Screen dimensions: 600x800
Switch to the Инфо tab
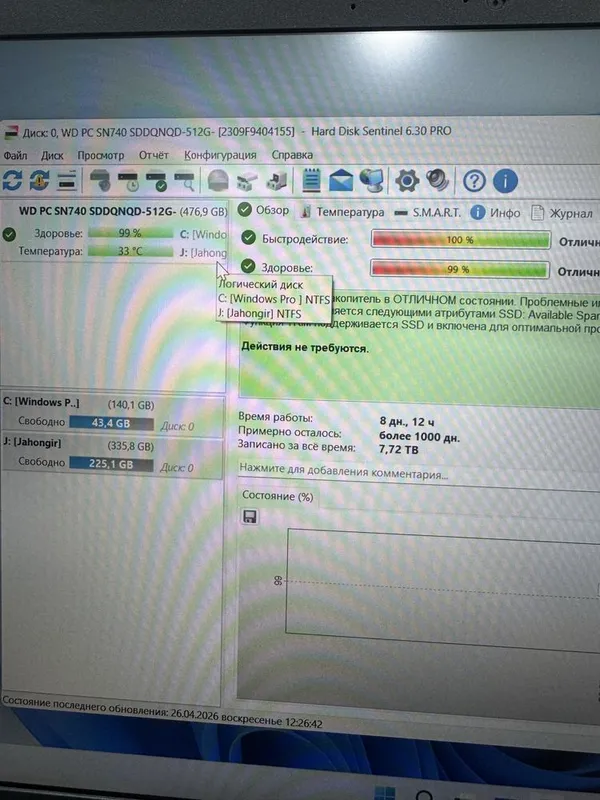tap(495, 213)
